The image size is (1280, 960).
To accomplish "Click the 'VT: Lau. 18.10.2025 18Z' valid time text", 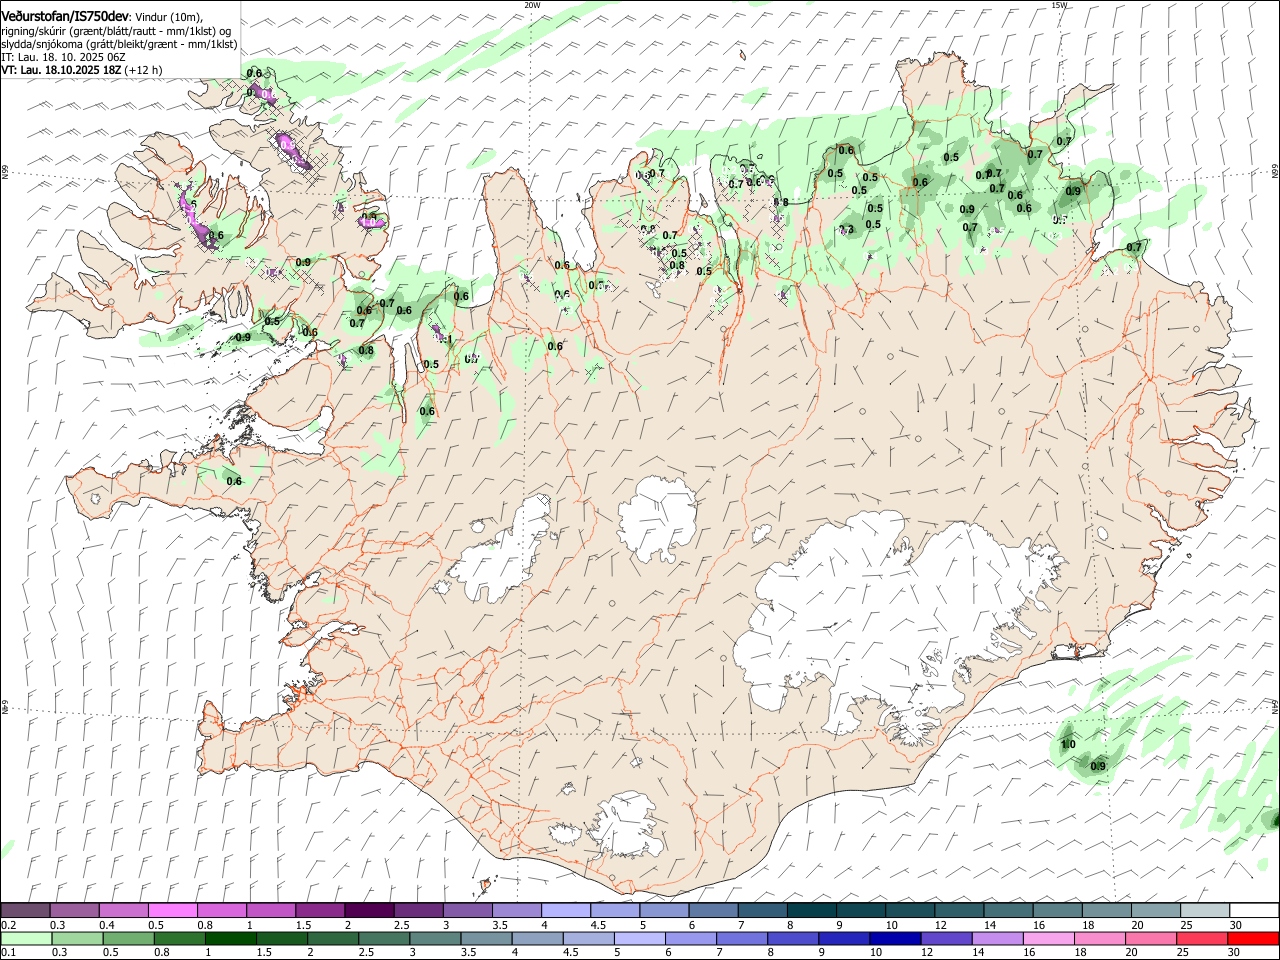I will [x=61, y=70].
